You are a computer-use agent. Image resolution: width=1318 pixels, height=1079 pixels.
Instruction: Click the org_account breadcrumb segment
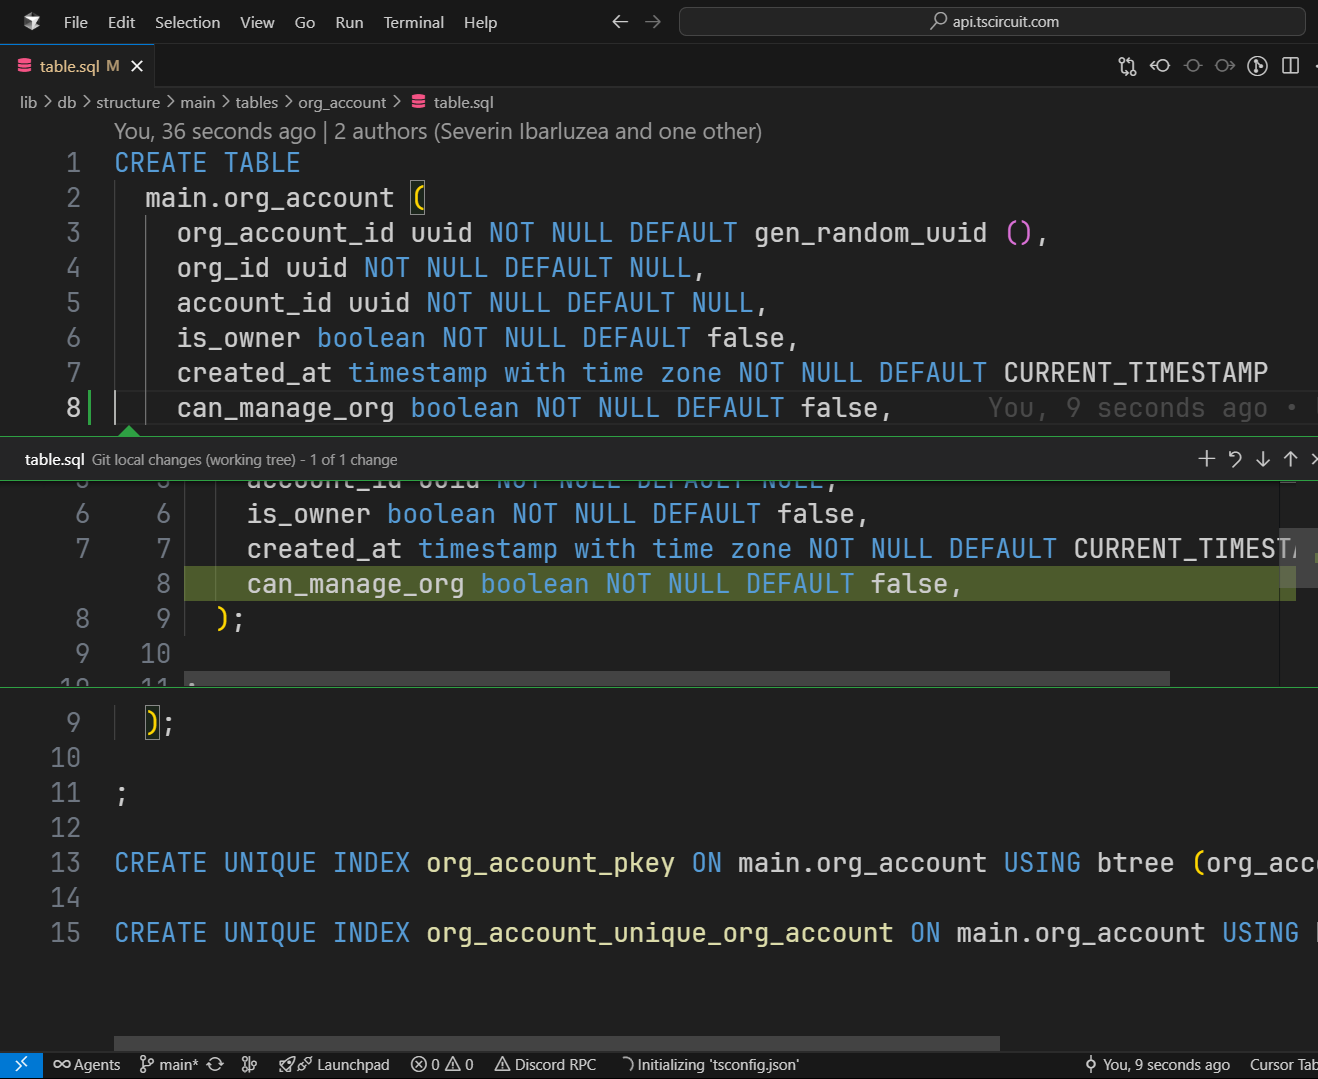(342, 102)
